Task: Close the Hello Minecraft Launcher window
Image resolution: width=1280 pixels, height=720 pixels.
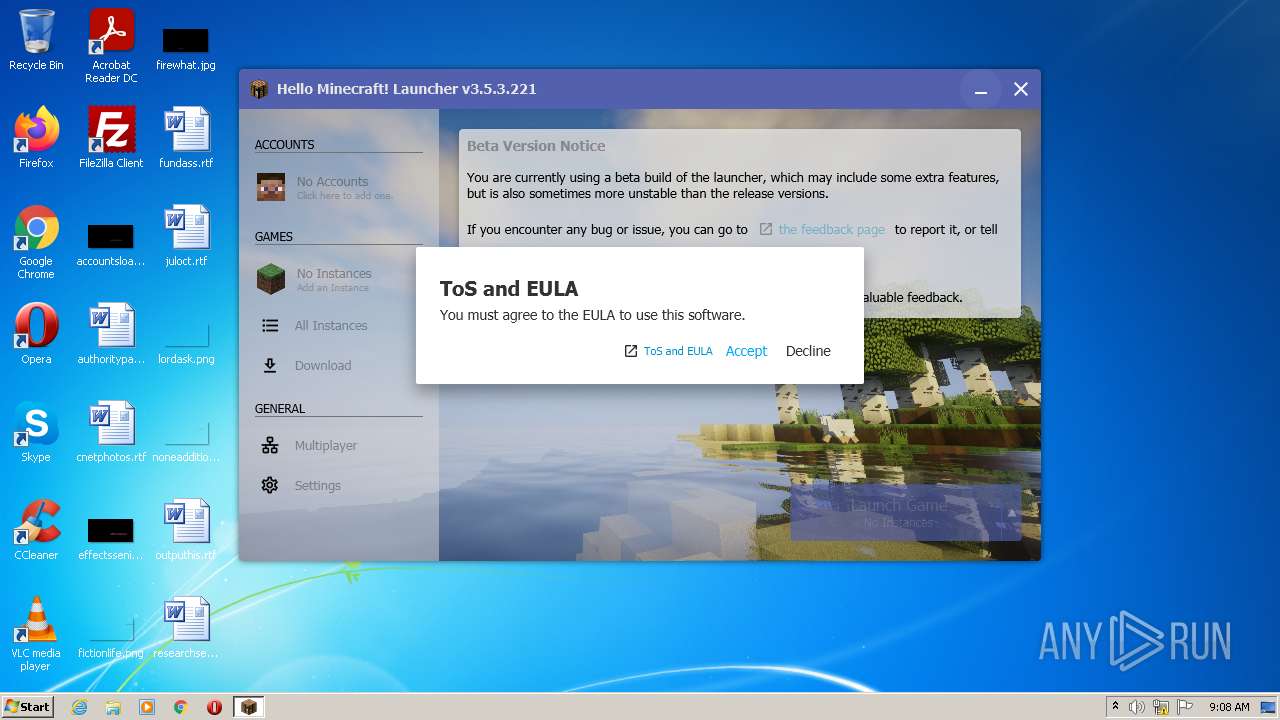Action: point(1021,89)
